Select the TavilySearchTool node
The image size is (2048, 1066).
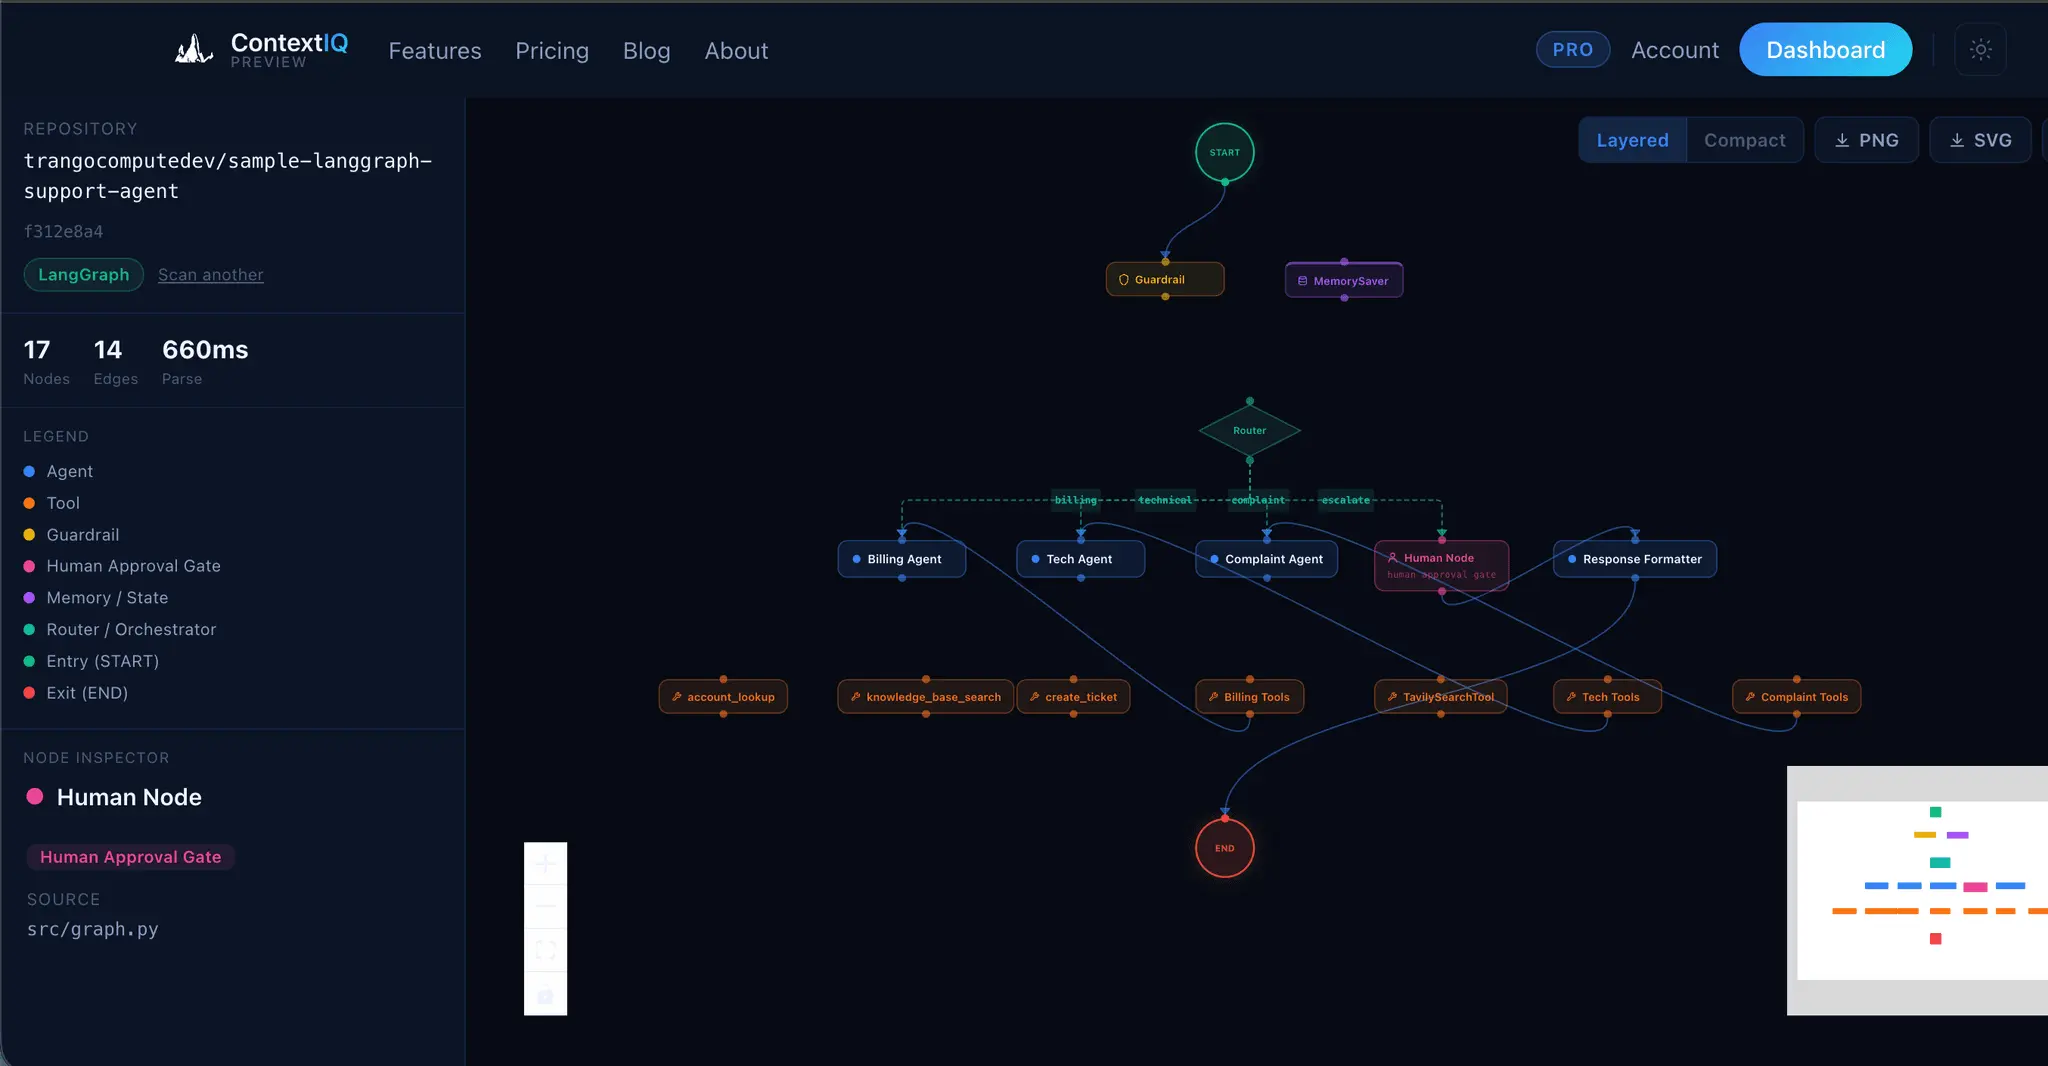tap(1440, 697)
